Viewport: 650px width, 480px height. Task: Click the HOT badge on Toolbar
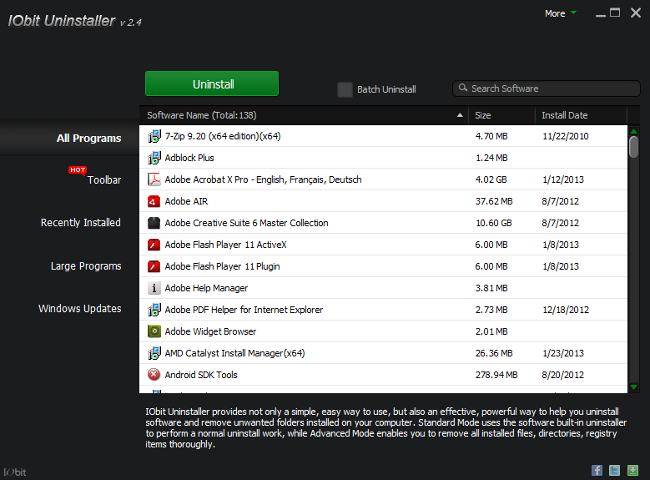[78, 170]
